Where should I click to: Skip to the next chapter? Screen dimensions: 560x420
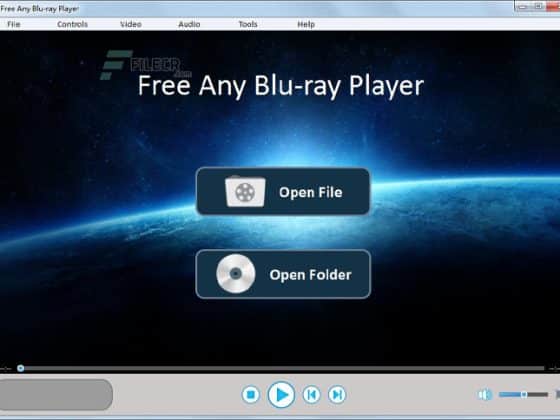coord(337,395)
